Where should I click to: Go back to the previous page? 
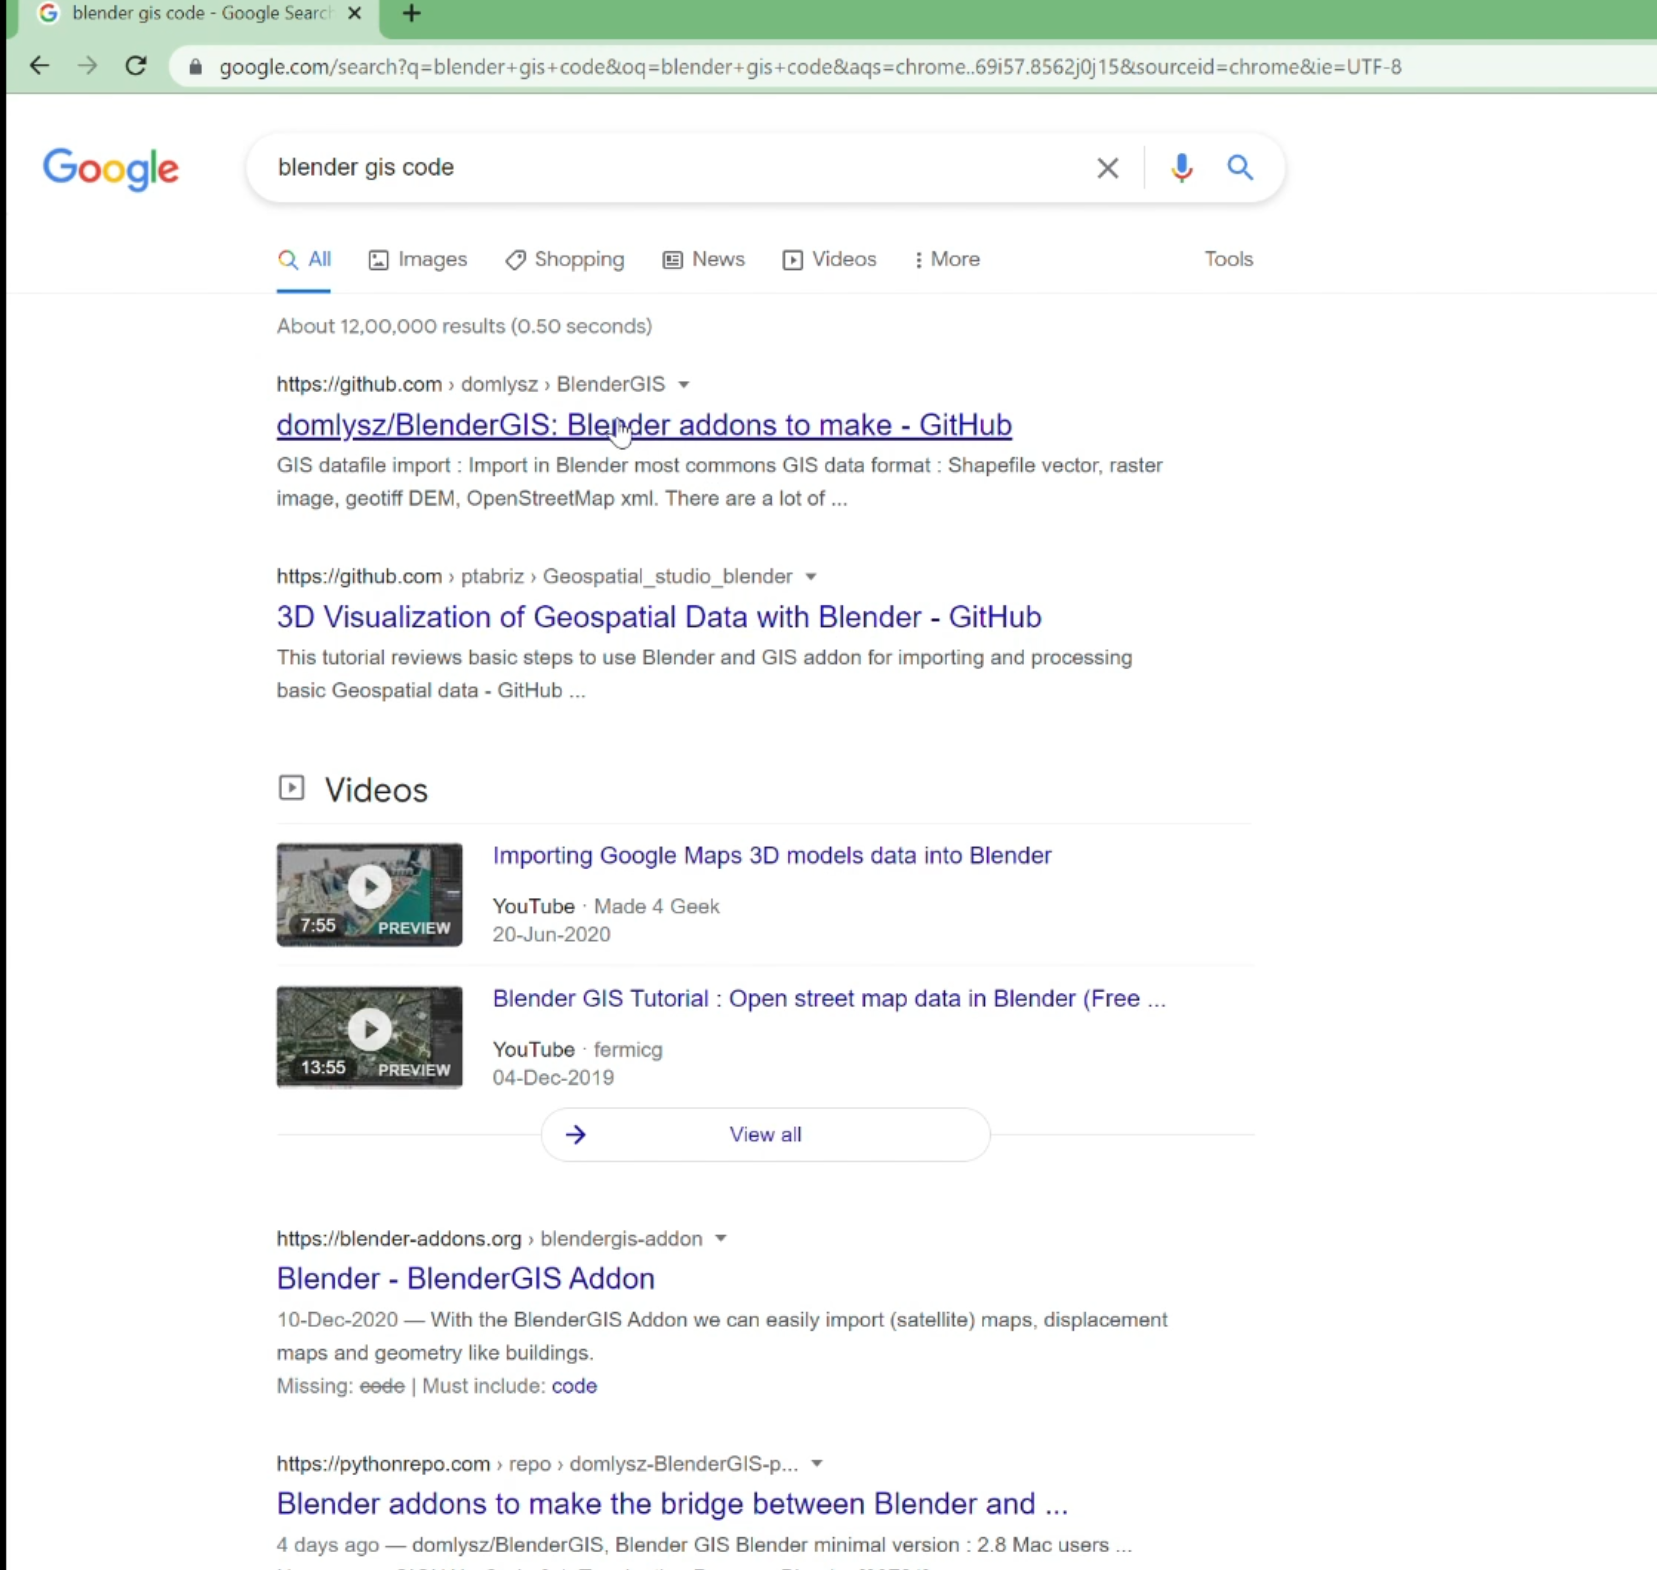39,66
